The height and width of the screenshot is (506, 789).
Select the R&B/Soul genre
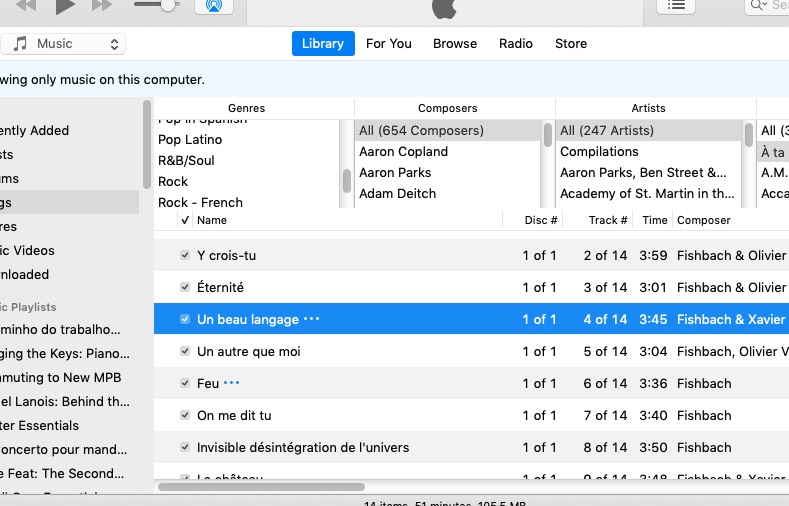[186, 160]
